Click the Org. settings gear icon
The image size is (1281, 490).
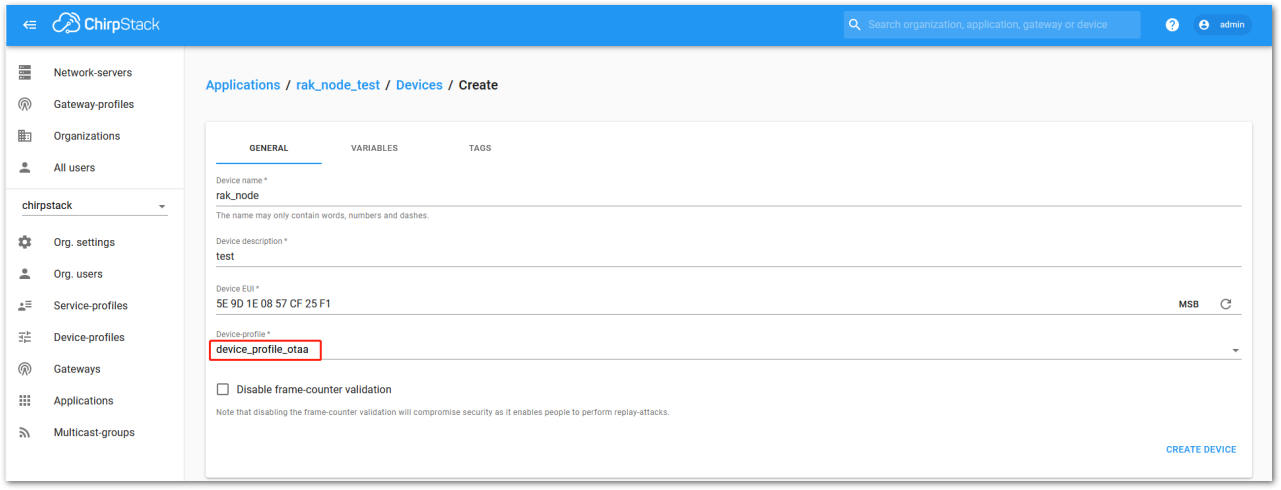click(x=25, y=242)
